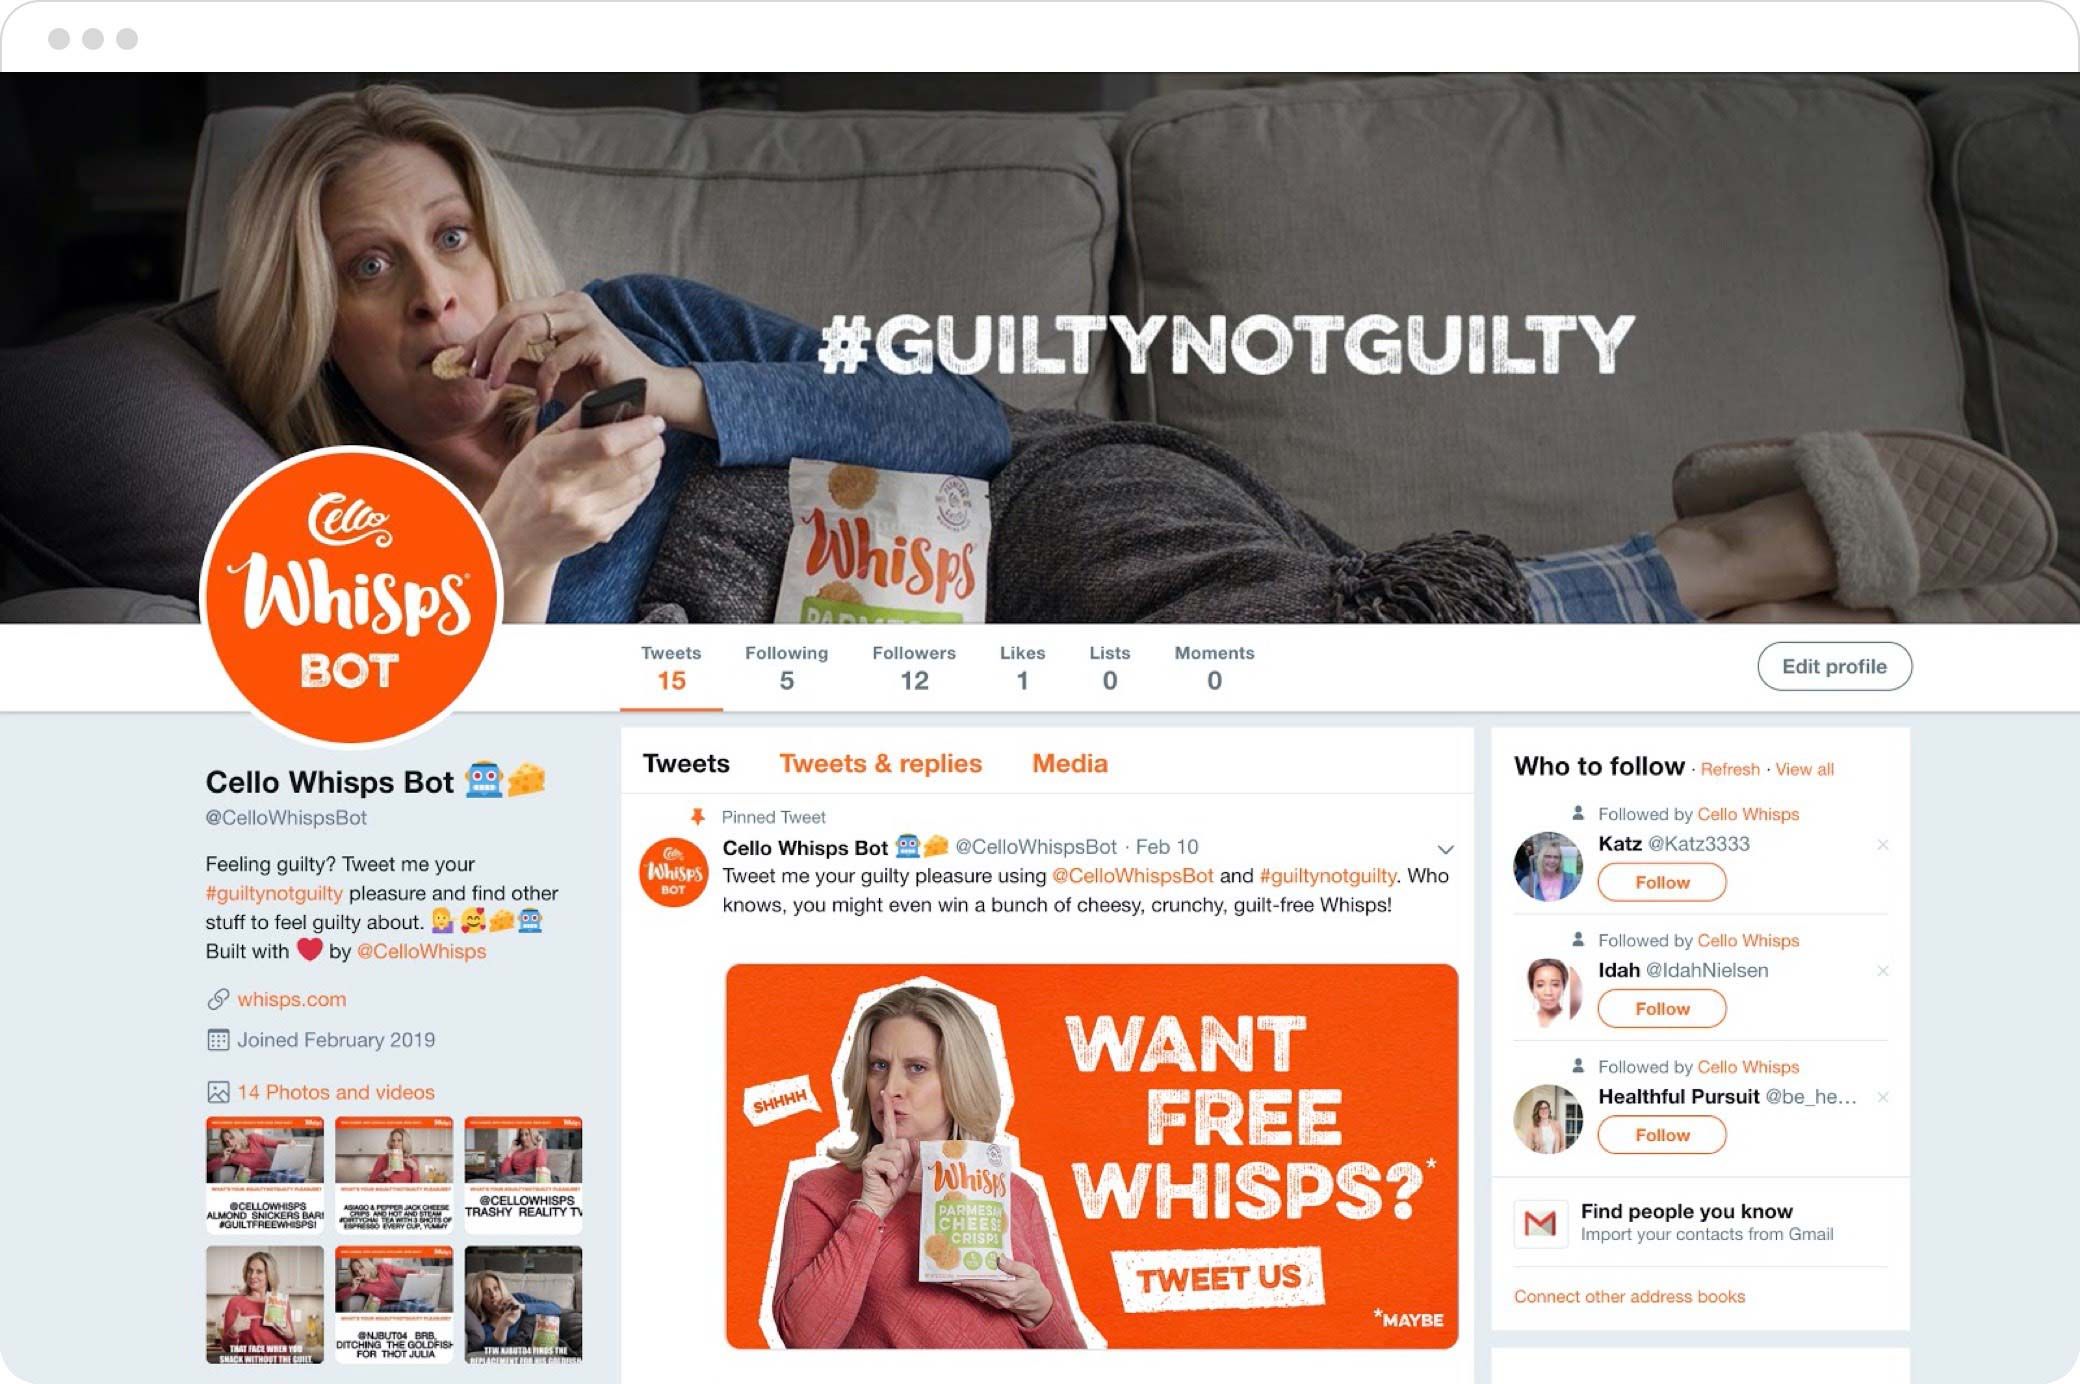
Task: Dismiss Healthful Pursuit suggestion with X
Action: click(1883, 1097)
